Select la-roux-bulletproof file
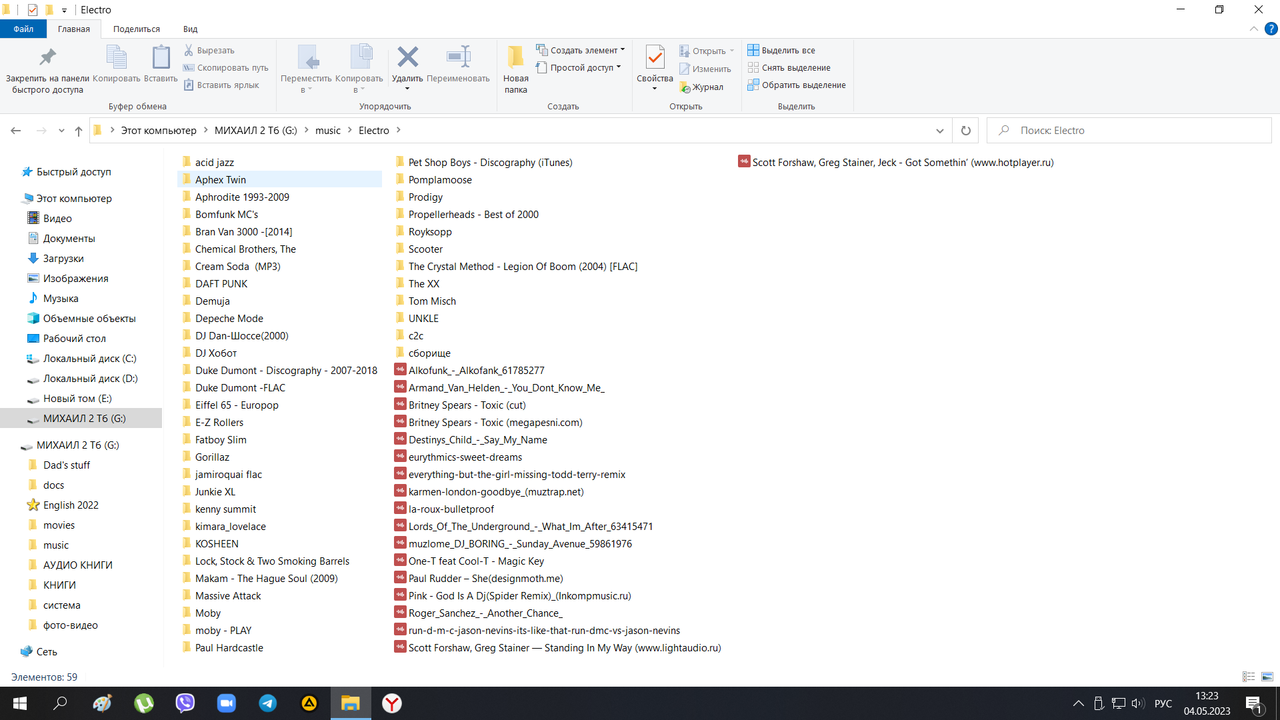Screen dimensions: 1280x720 (451, 509)
